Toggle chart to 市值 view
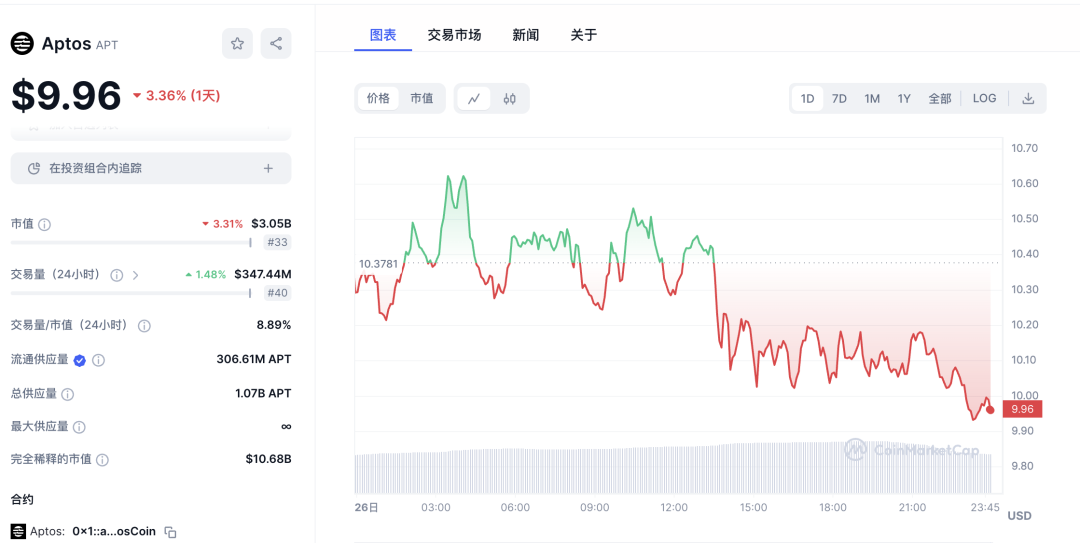This screenshot has width=1080, height=543. tap(422, 99)
